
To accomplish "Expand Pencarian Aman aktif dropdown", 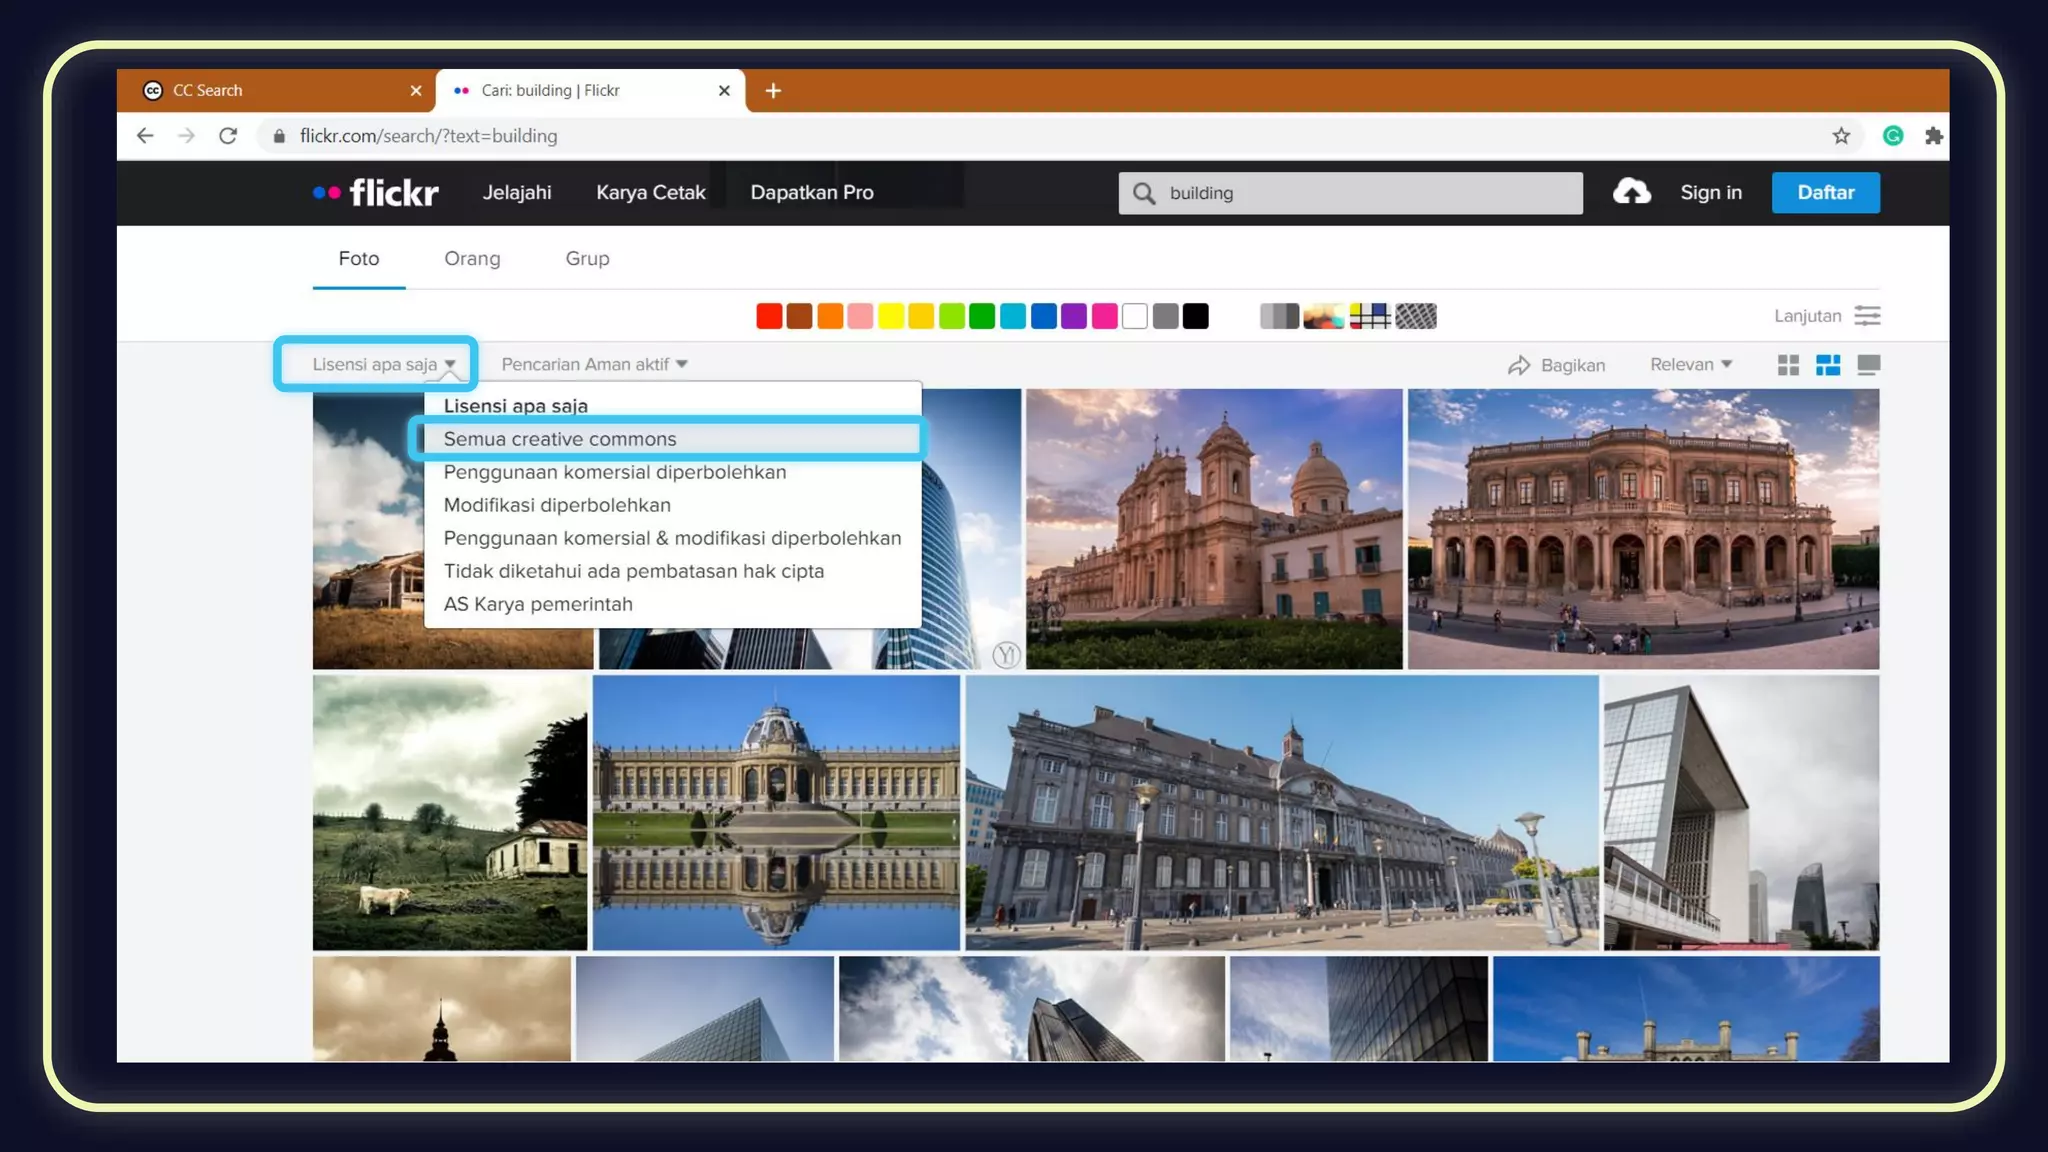I will 594,364.
